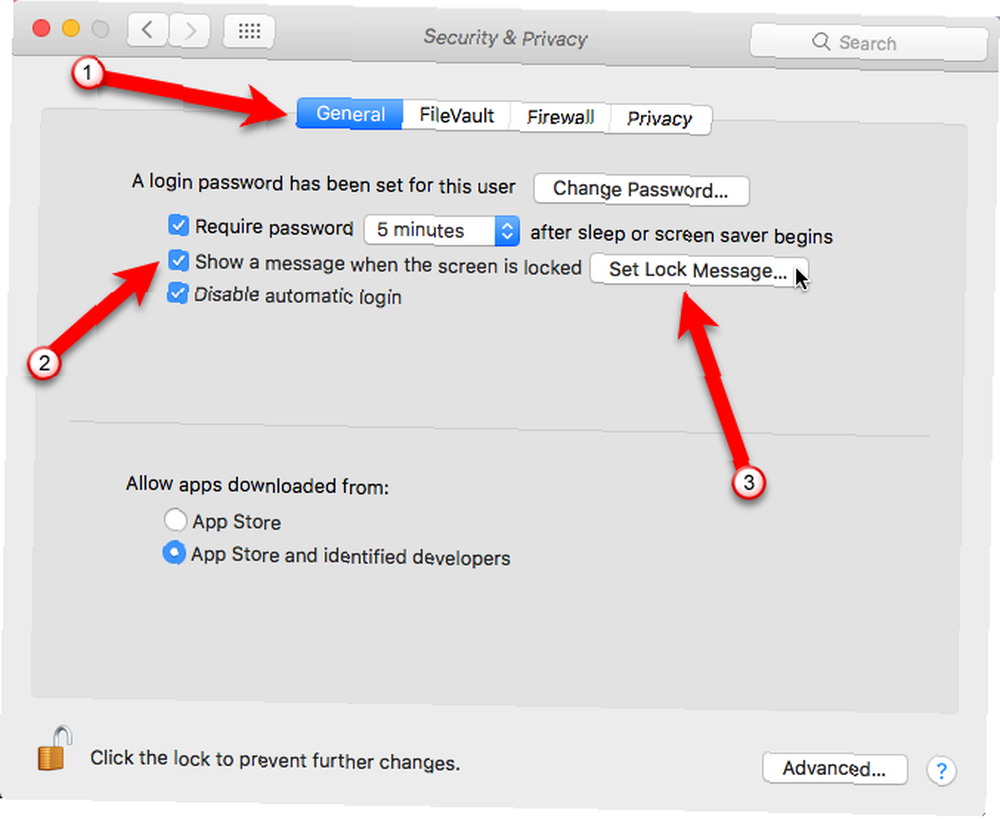Click the yellow minimize window button
Image resolution: width=1000 pixels, height=819 pixels.
point(71,28)
